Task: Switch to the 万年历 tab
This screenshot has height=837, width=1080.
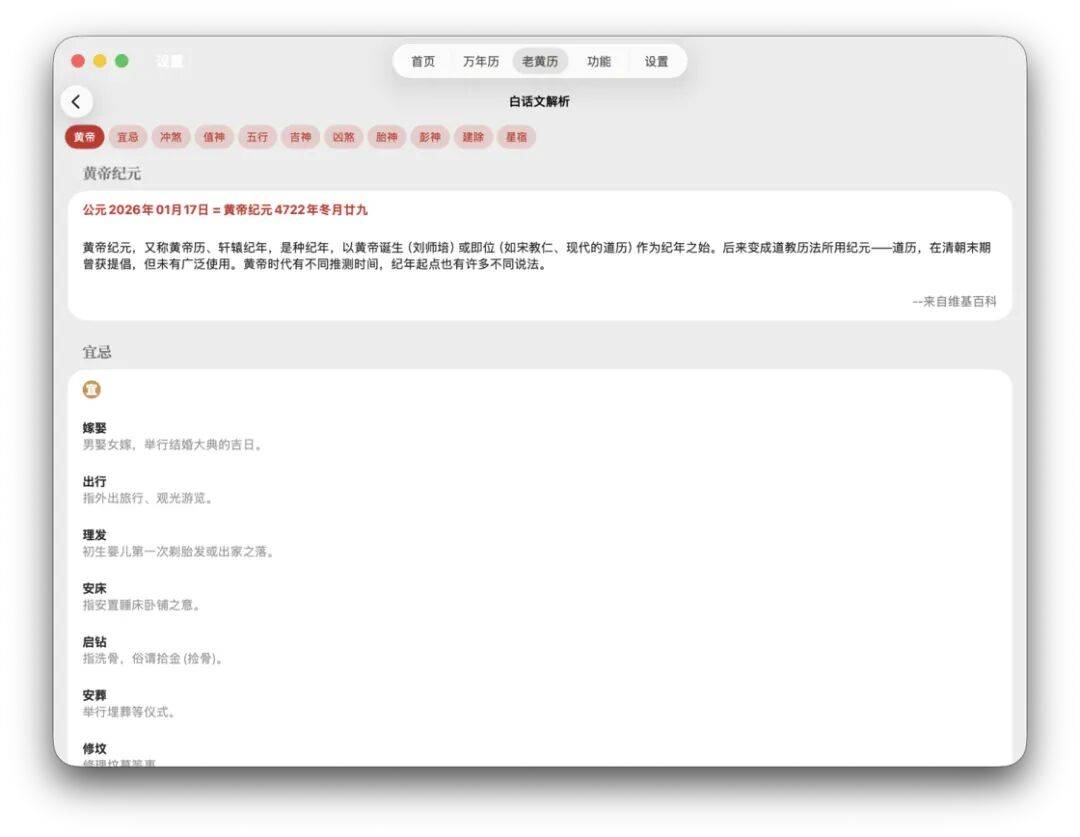Action: (481, 60)
